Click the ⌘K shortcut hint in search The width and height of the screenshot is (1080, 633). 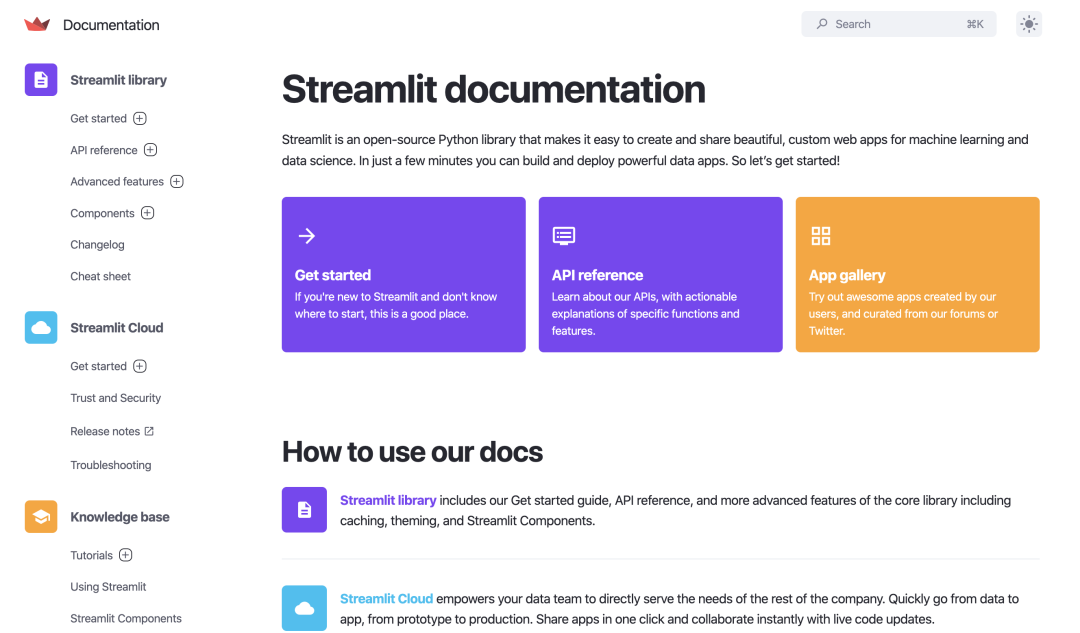[975, 24]
